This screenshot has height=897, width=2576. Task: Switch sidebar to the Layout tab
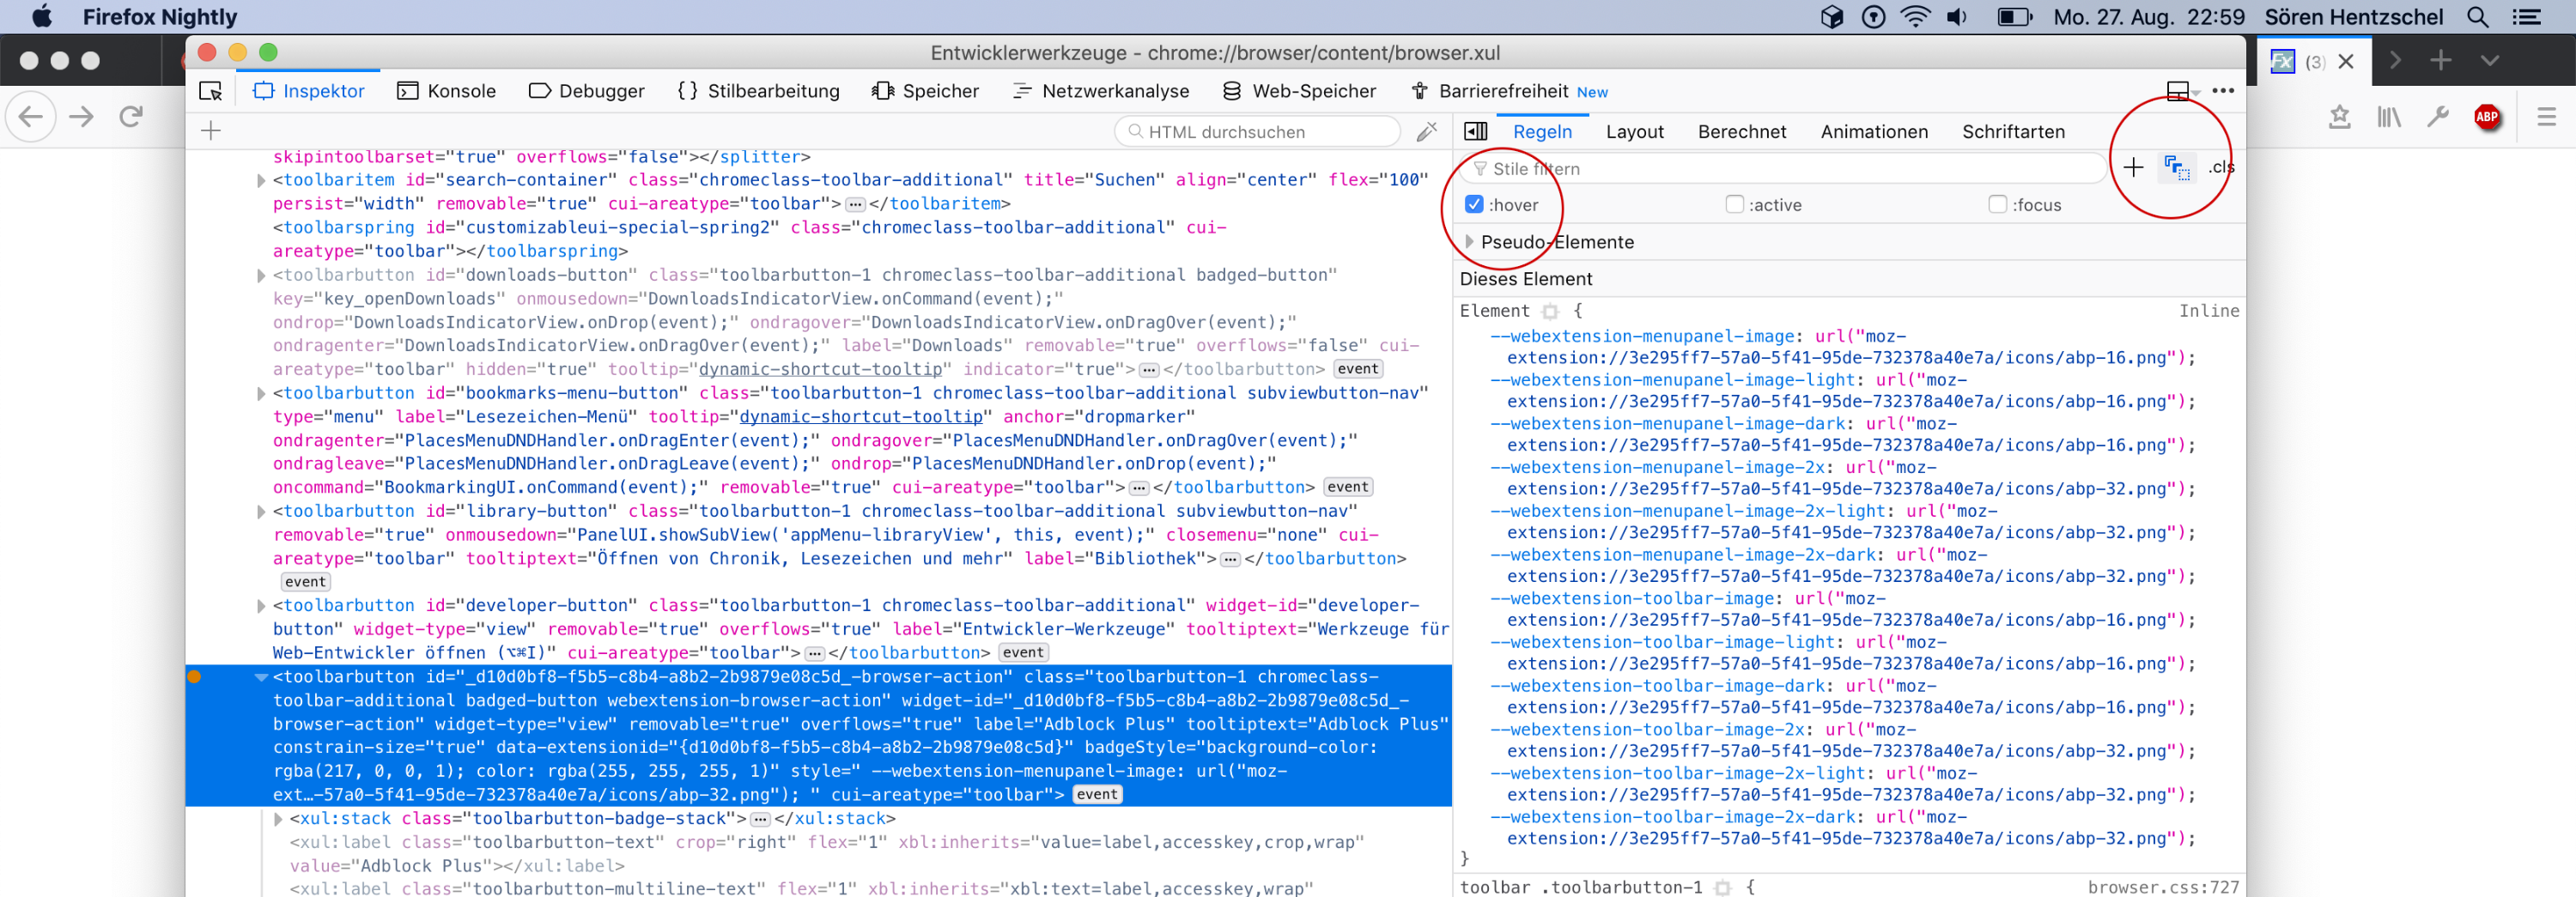(x=1635, y=132)
